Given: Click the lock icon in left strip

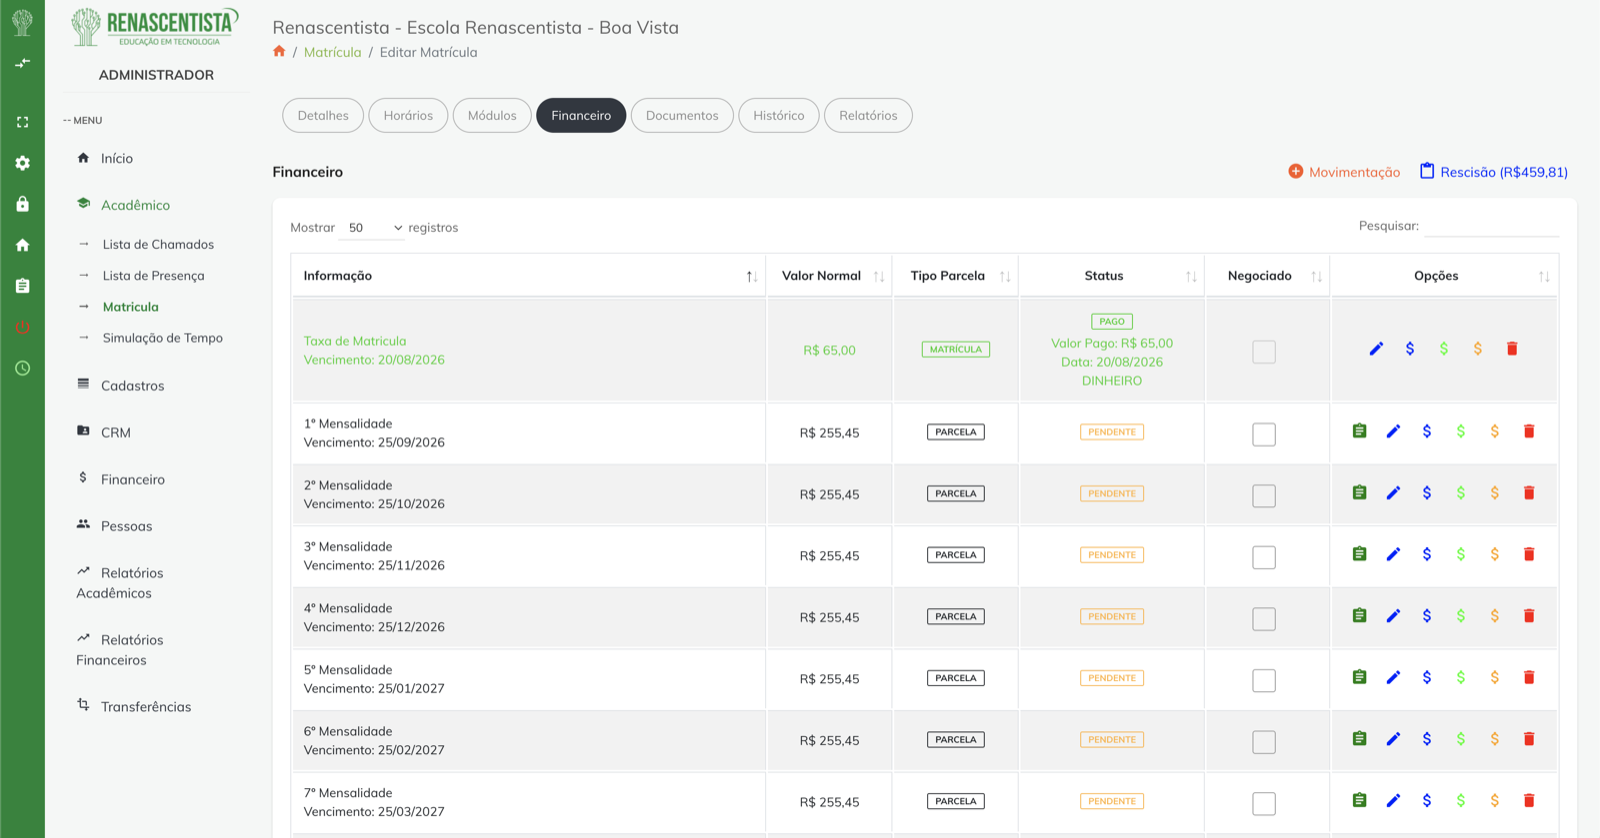Looking at the screenshot, I should 22,204.
